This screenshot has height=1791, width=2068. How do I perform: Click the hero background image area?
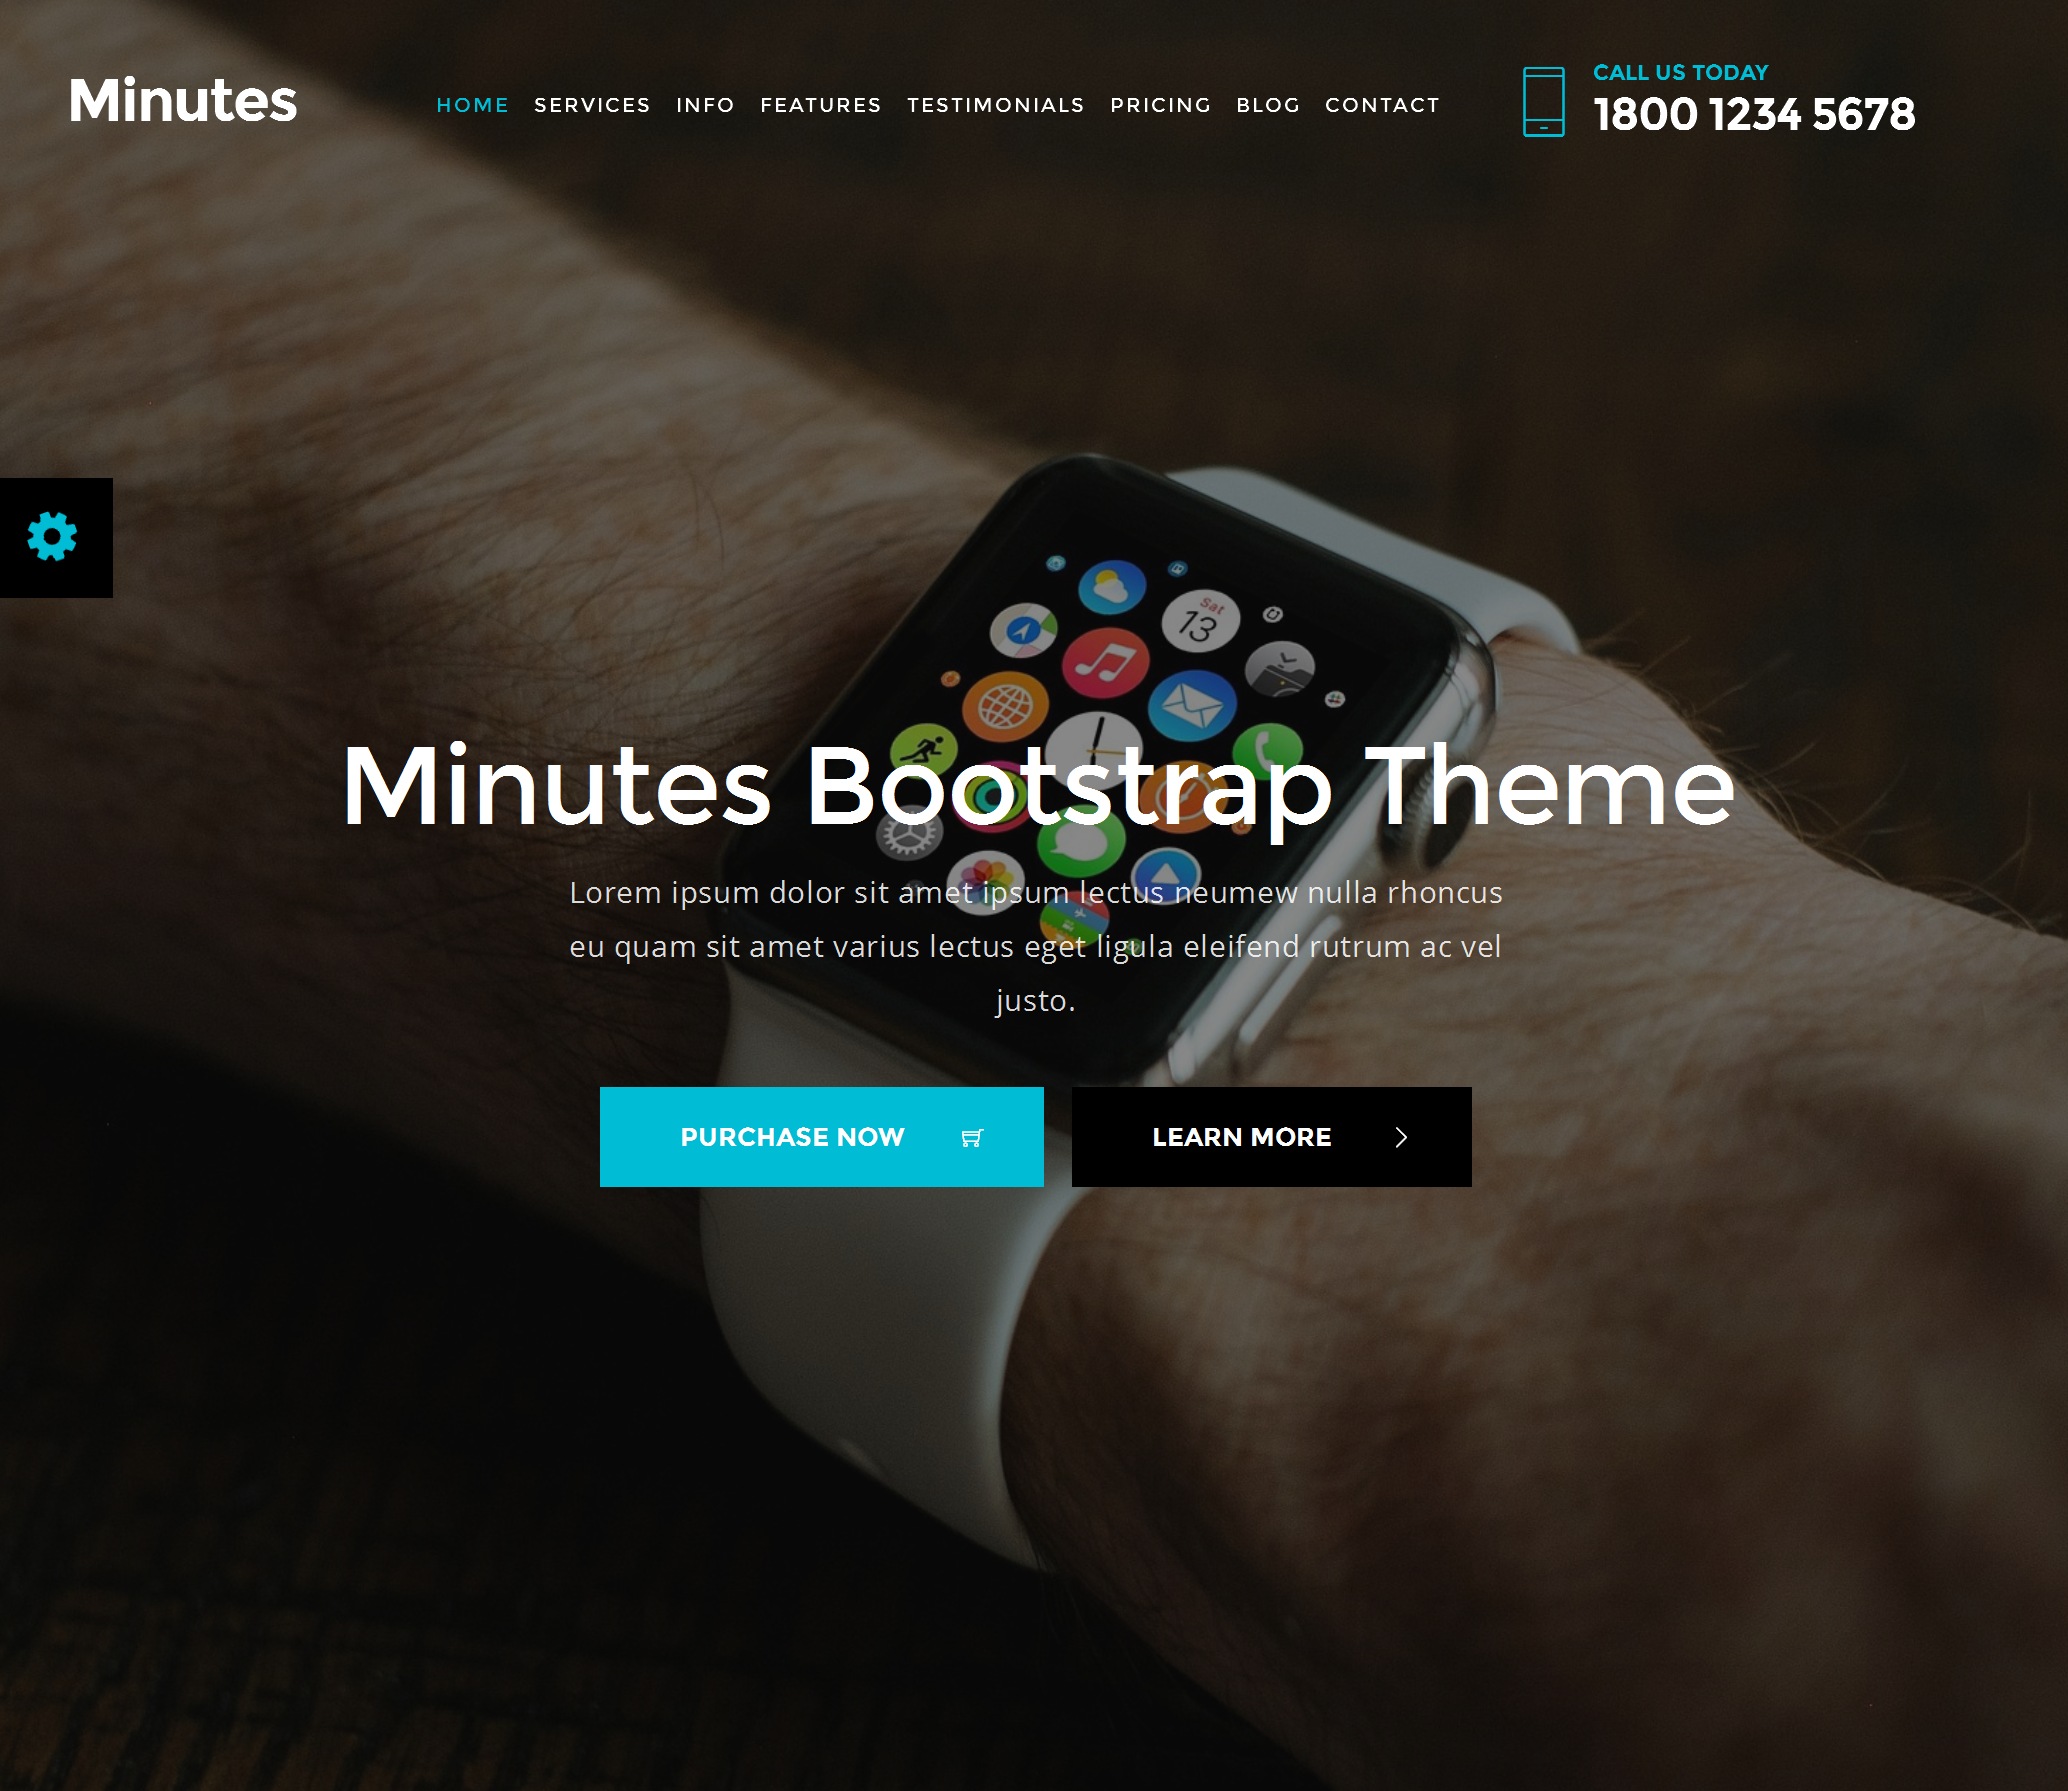(x=1034, y=896)
